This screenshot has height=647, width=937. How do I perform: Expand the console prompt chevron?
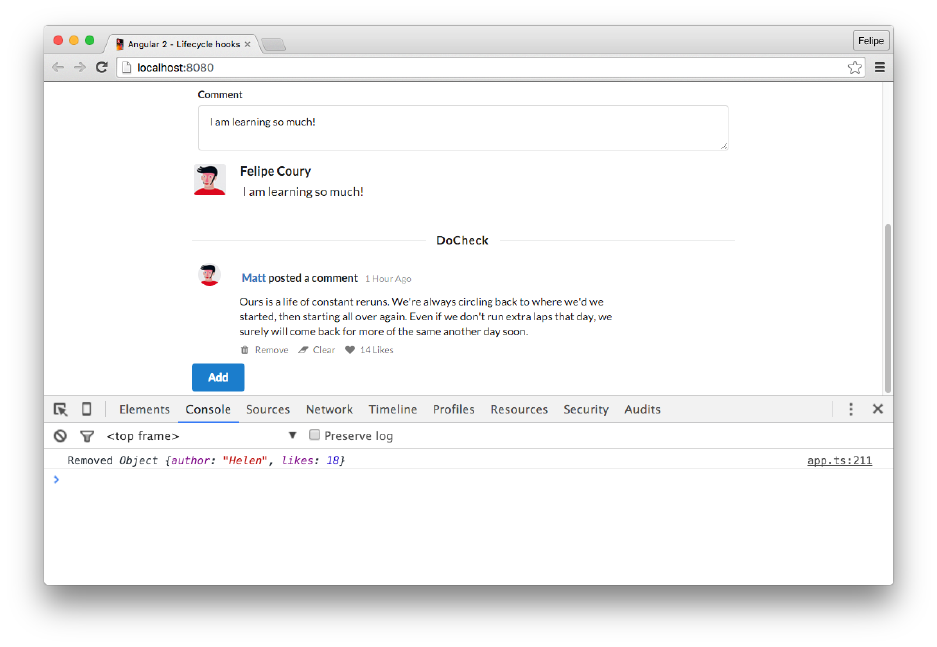[56, 479]
